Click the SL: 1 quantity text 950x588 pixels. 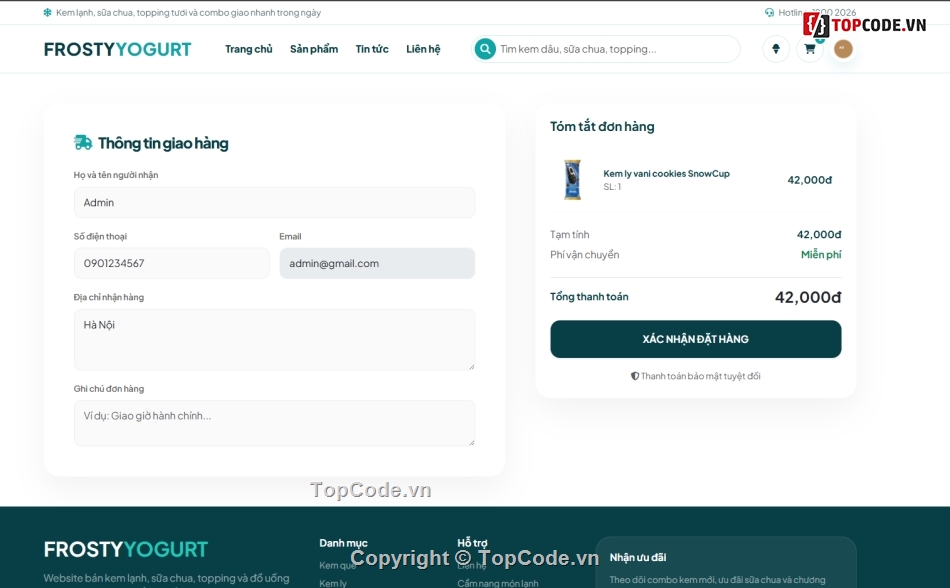coord(612,187)
